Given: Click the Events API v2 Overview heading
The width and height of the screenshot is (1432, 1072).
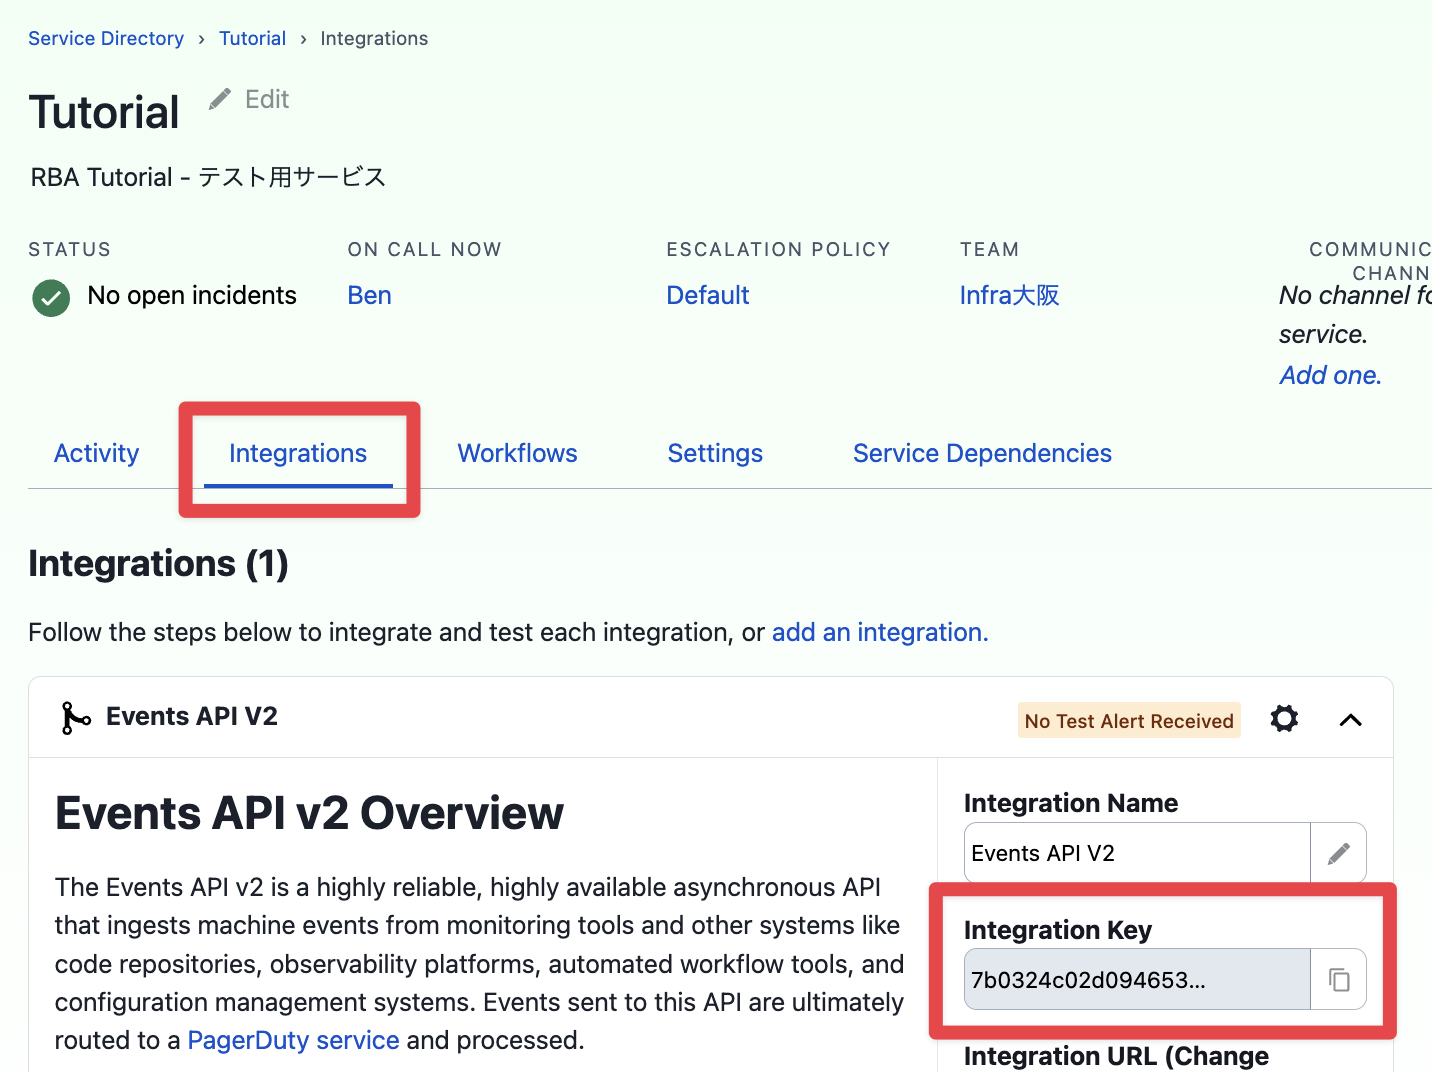Looking at the screenshot, I should pyautogui.click(x=309, y=813).
